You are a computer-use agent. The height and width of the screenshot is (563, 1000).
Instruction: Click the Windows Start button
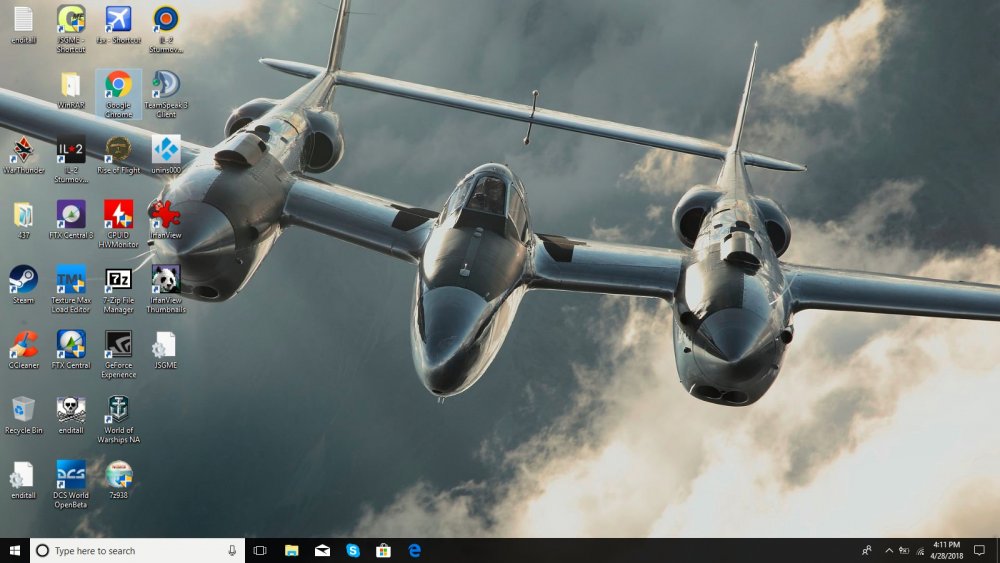(15, 550)
